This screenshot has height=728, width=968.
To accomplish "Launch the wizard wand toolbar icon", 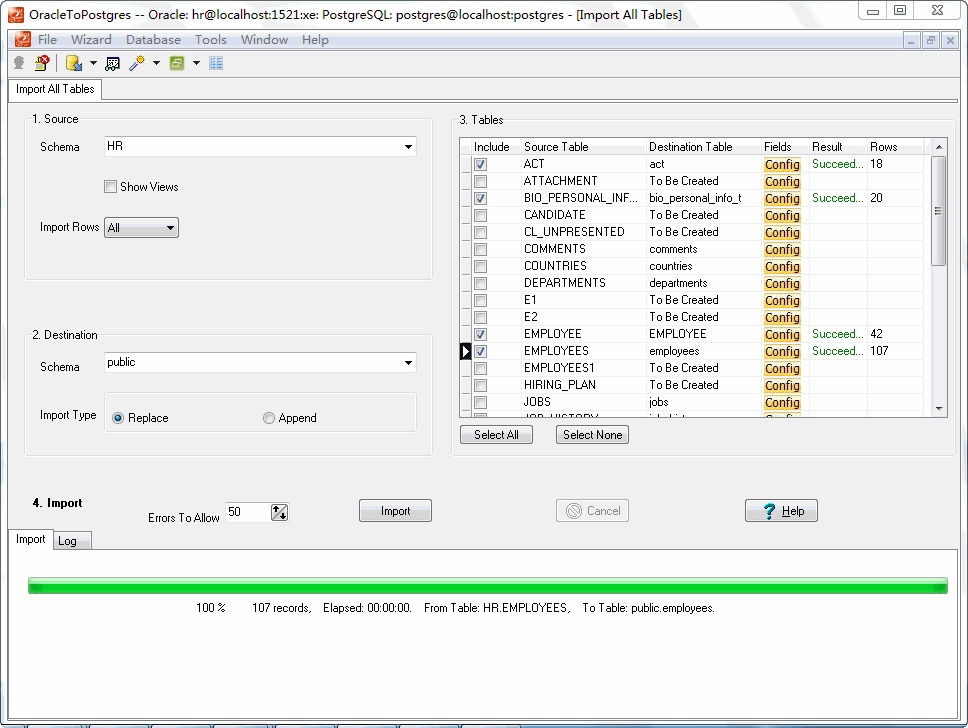I will click(136, 63).
